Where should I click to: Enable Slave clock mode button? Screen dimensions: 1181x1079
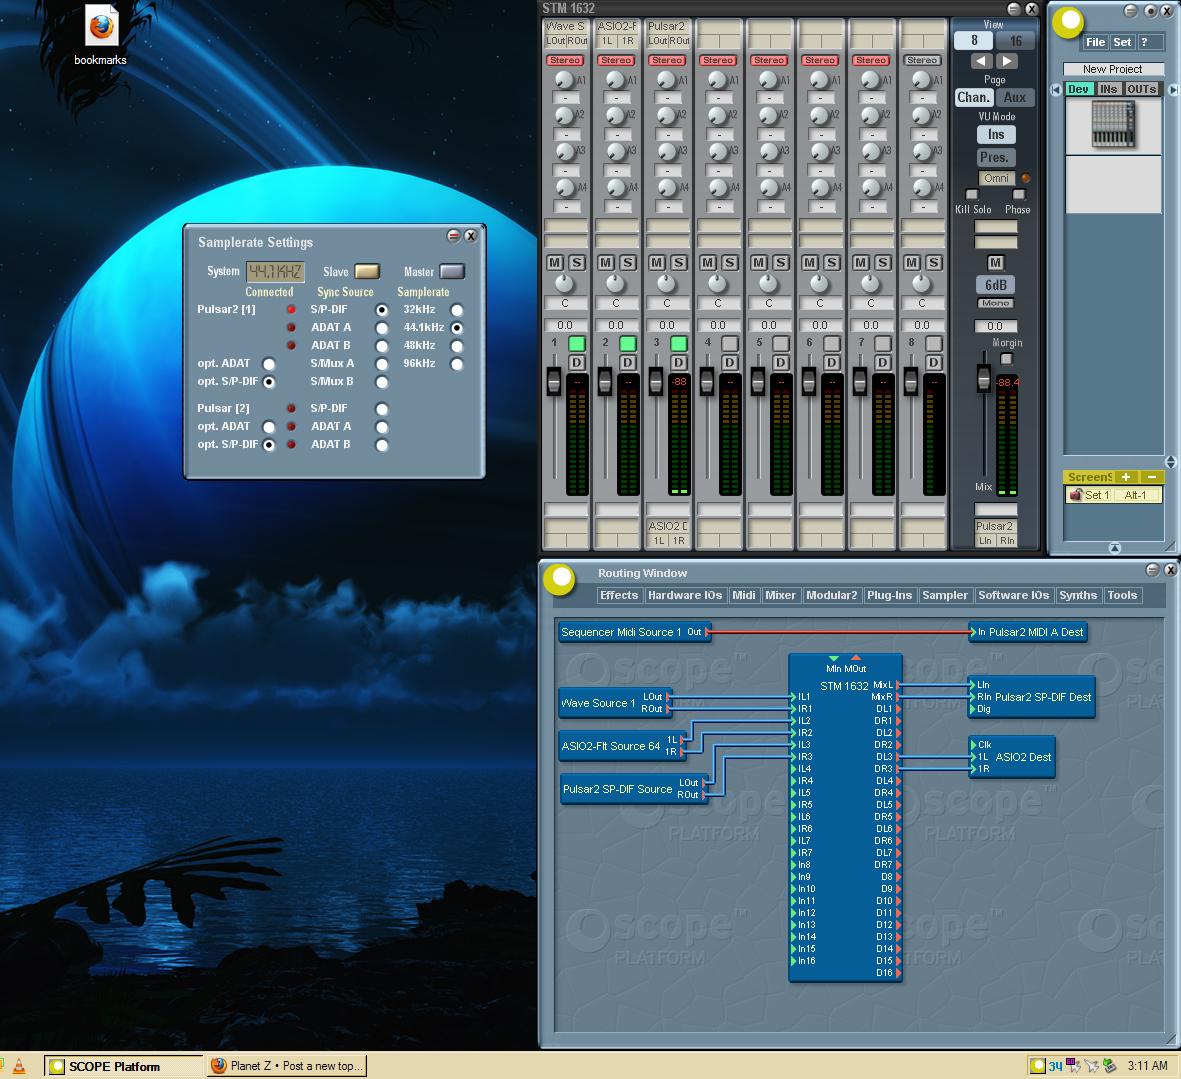[x=367, y=271]
